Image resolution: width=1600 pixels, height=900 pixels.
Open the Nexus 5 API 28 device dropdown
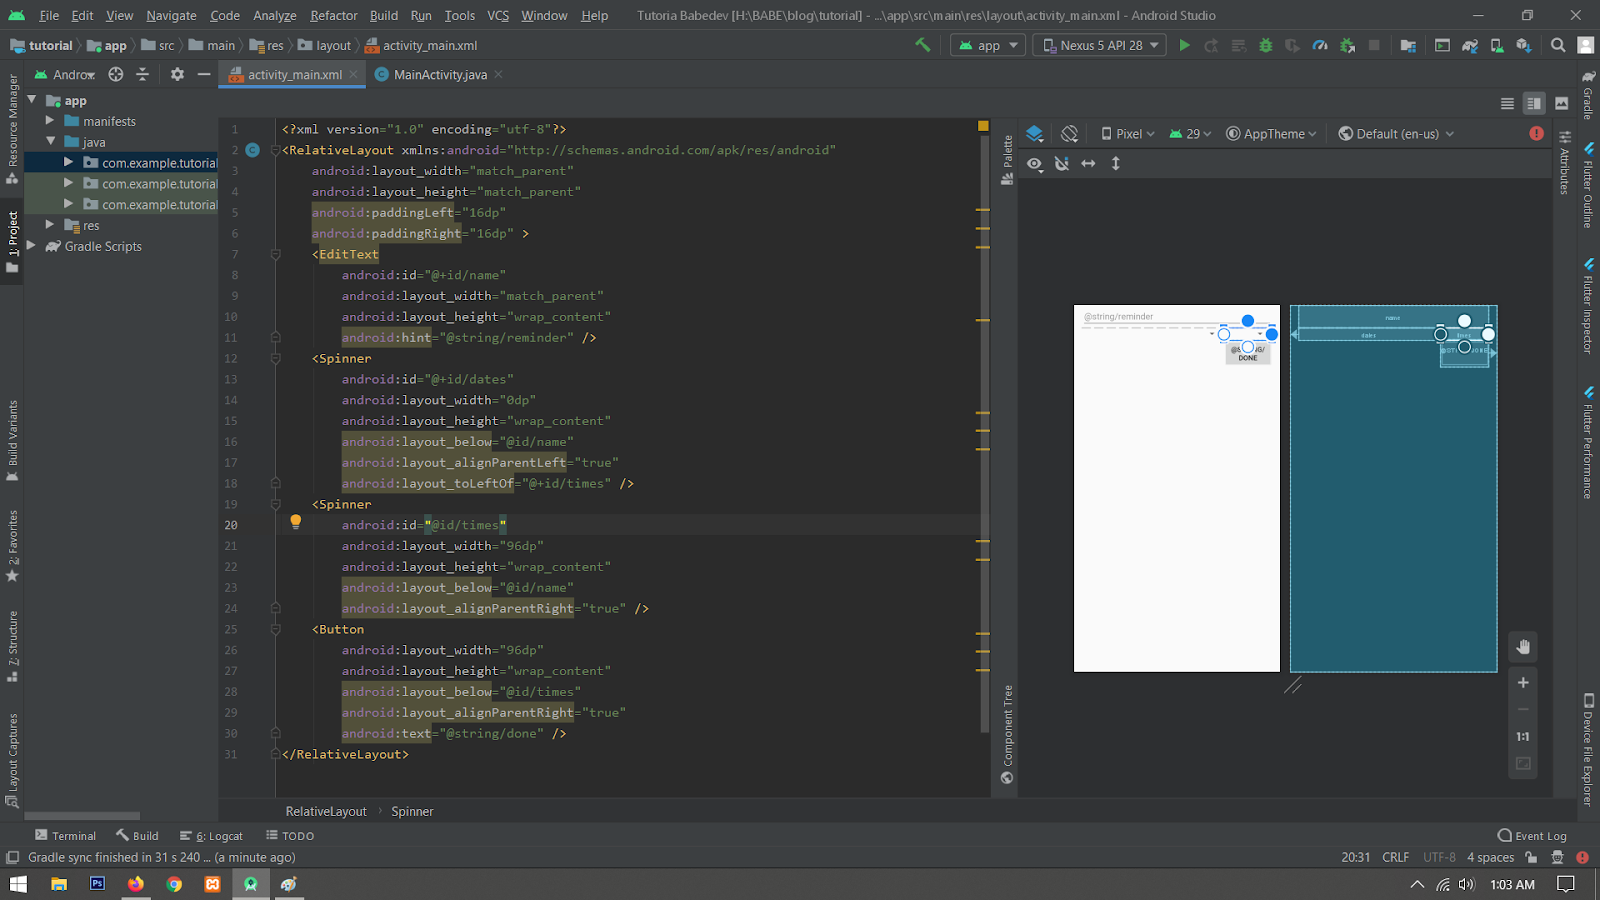point(1100,45)
